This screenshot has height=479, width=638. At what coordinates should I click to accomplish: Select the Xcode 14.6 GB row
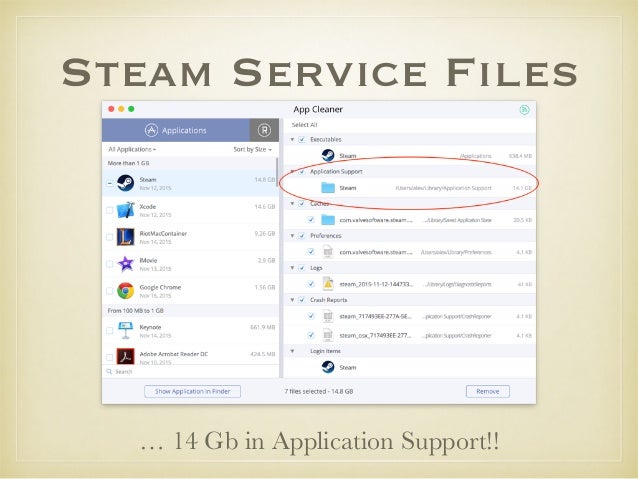(190, 210)
